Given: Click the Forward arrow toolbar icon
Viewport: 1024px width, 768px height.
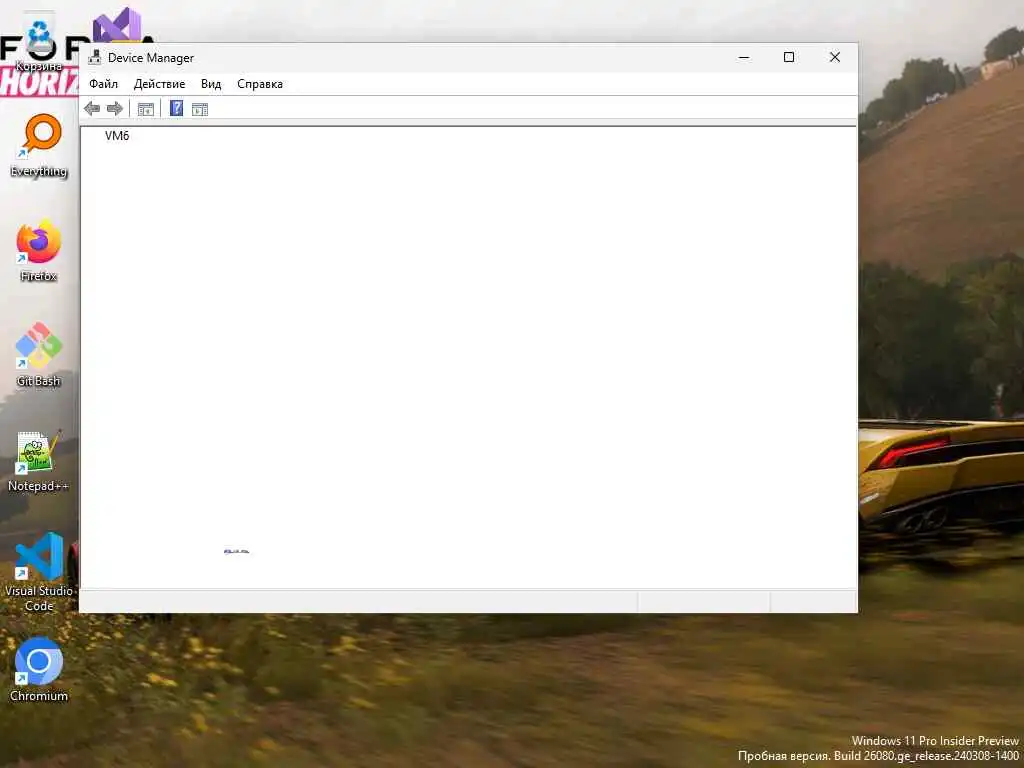Looking at the screenshot, I should 114,108.
